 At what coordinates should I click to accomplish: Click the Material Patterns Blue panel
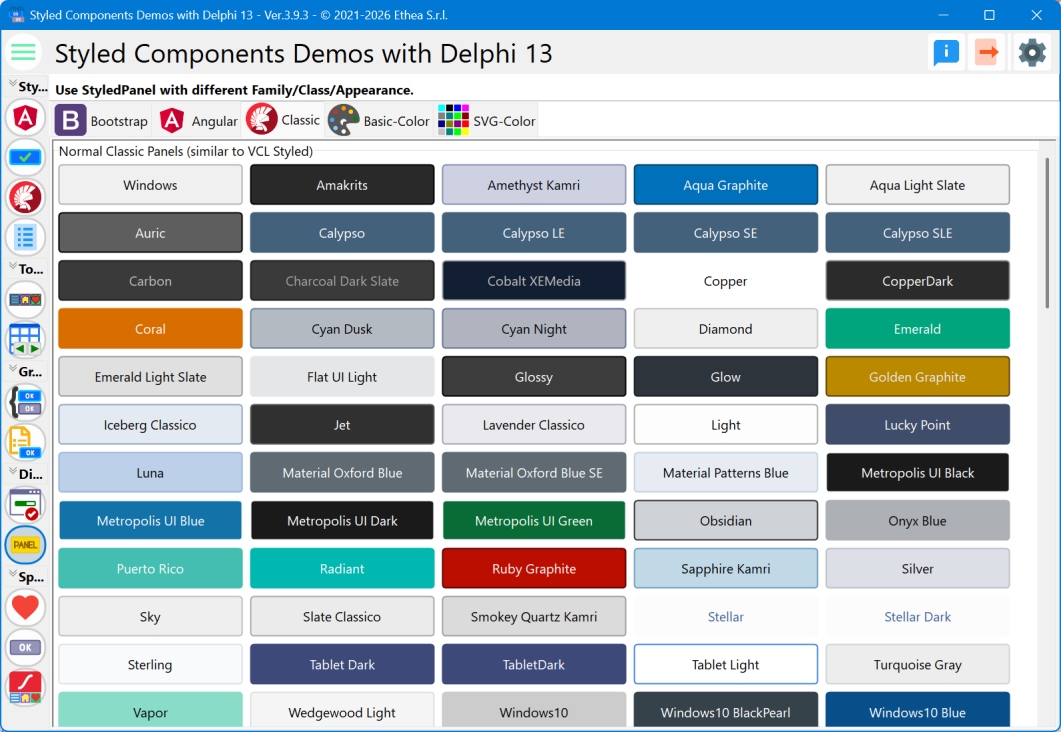725,473
